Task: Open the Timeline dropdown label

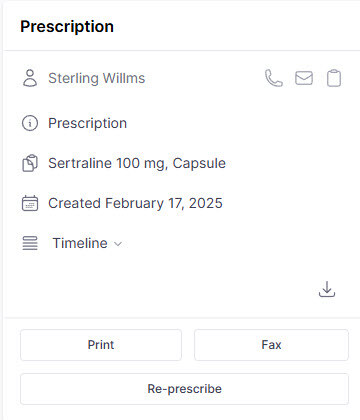Action: coord(80,243)
